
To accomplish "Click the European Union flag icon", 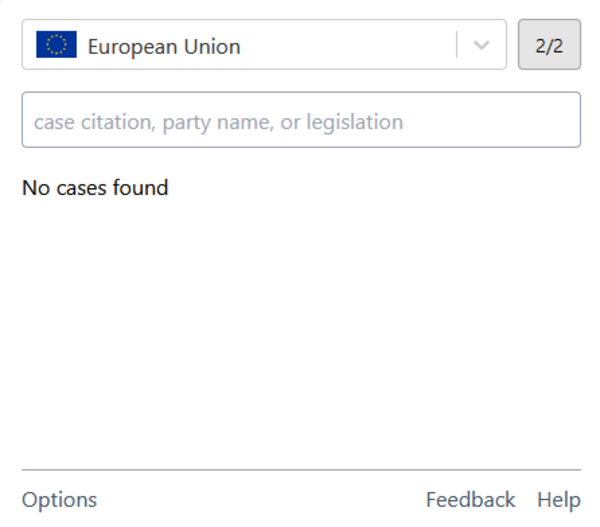I will pos(56,44).
